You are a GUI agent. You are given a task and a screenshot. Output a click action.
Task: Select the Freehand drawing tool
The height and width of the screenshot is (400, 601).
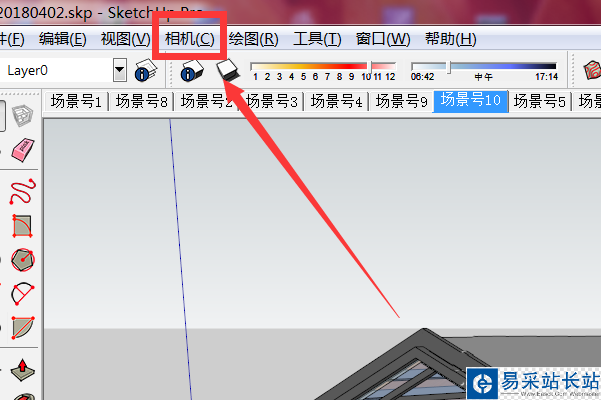[x=23, y=191]
